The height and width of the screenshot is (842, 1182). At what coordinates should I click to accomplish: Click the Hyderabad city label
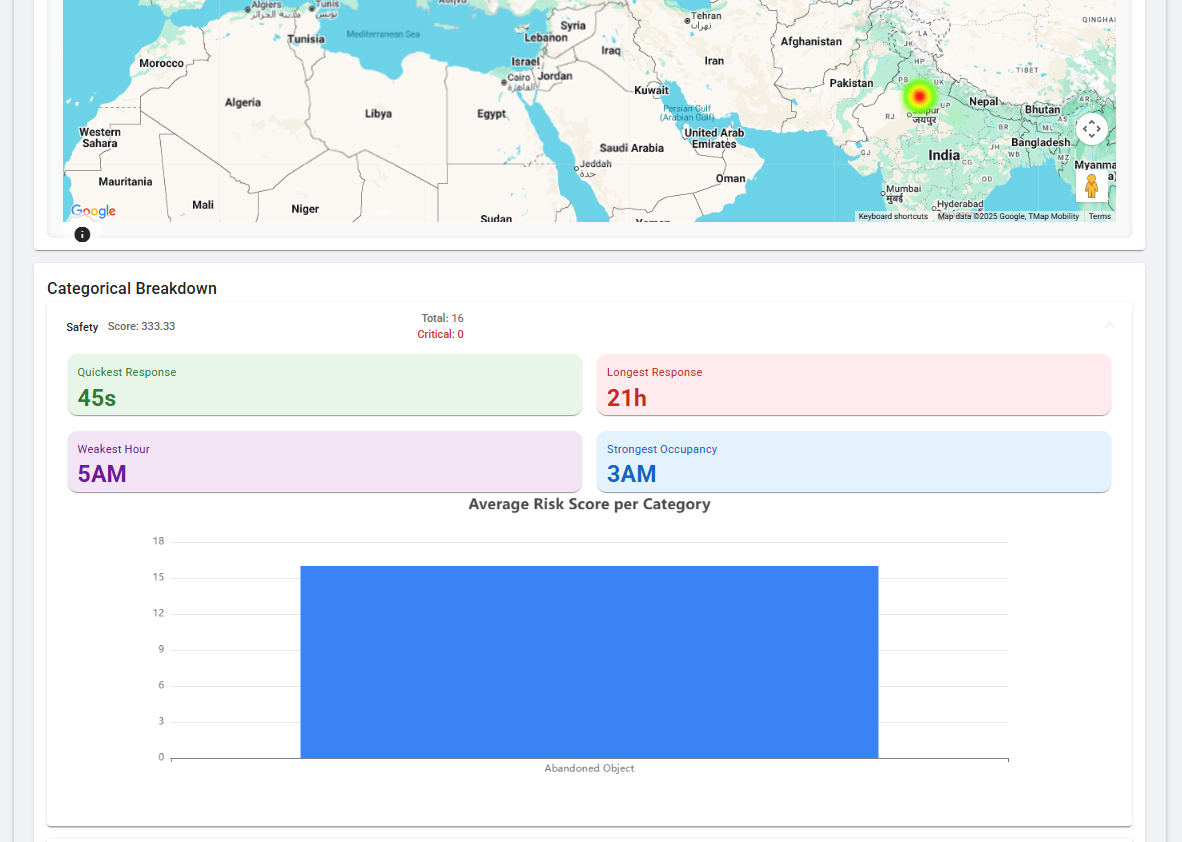960,204
